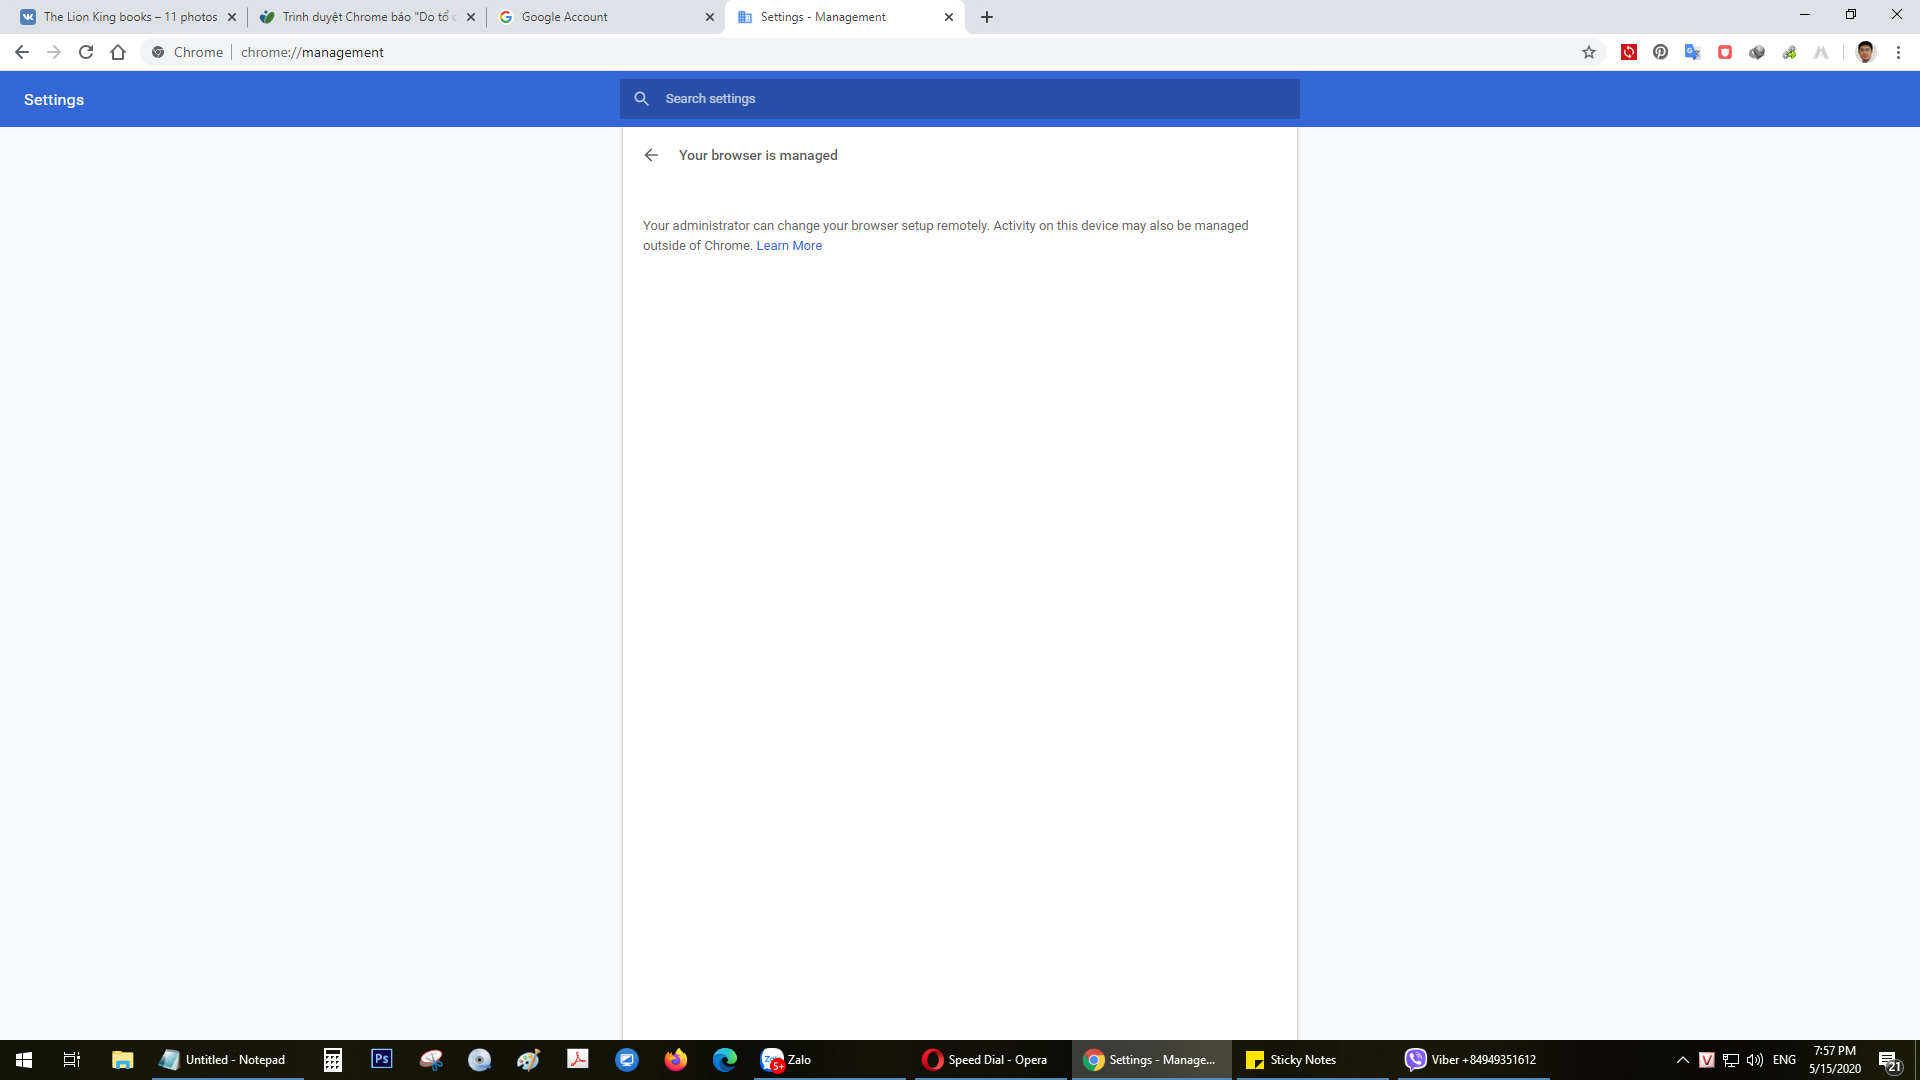Image resolution: width=1920 pixels, height=1080 pixels.
Task: Click the Learn More link
Action: 789,246
